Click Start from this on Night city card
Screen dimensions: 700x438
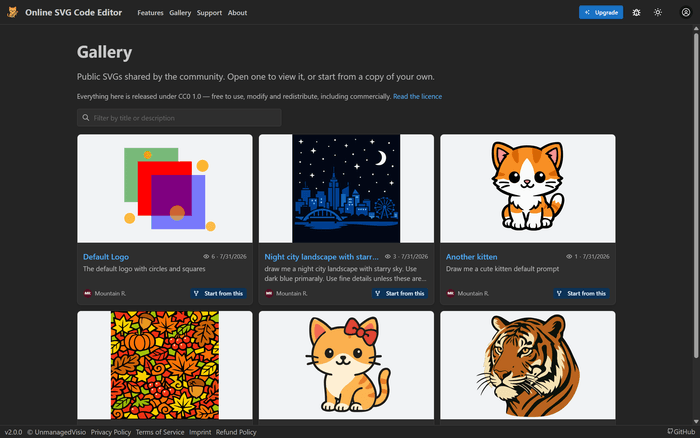[400, 293]
